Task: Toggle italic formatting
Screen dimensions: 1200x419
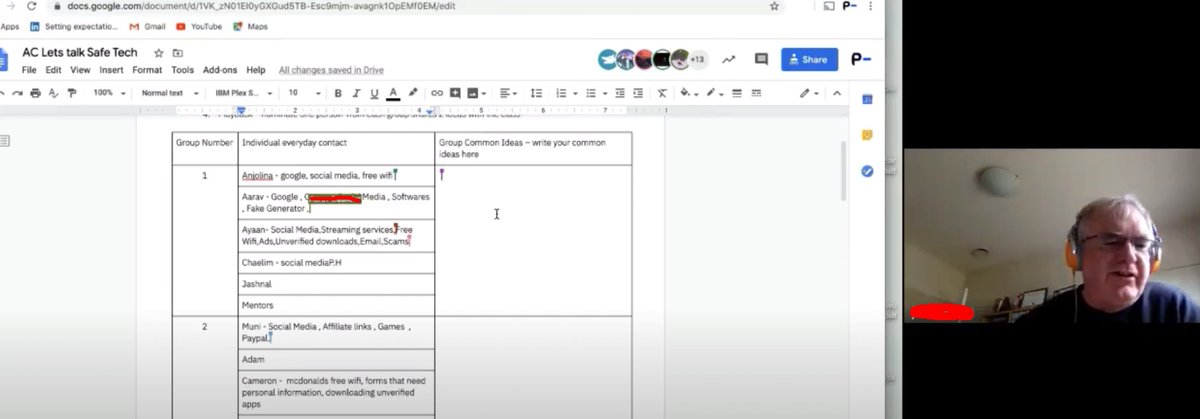Action: 356,93
